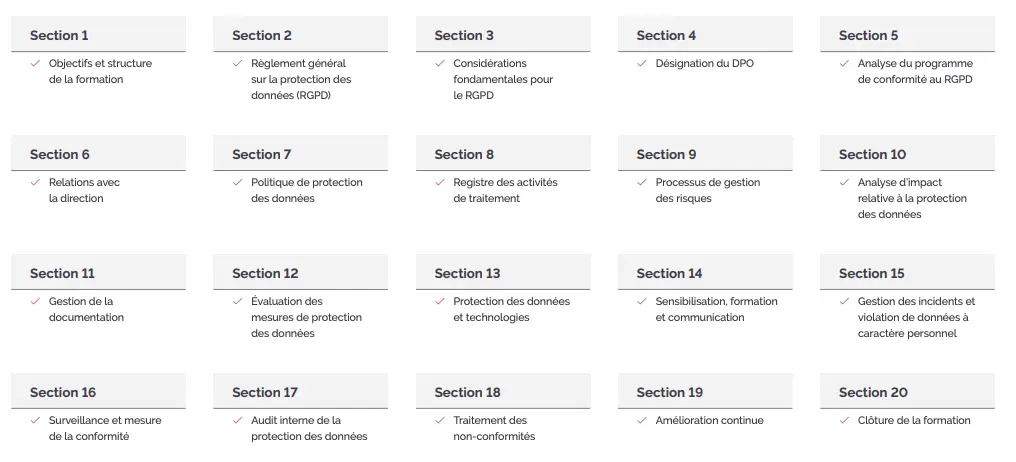The height and width of the screenshot is (462, 1016).
Task: Select Processus de gestion des risques text
Action: pyautogui.click(x=708, y=191)
